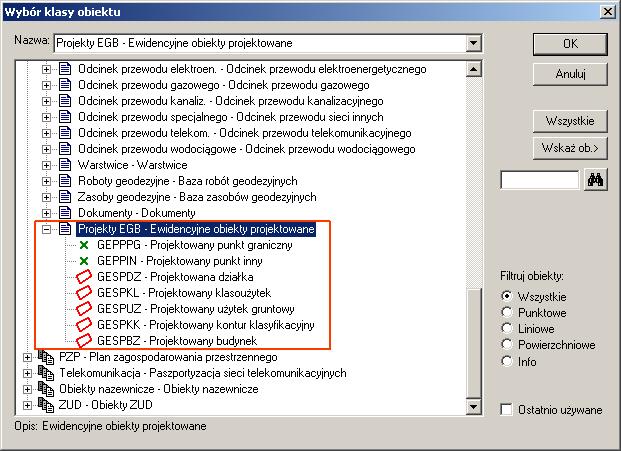Select the Powierzchniowe filter radio button

507,344
